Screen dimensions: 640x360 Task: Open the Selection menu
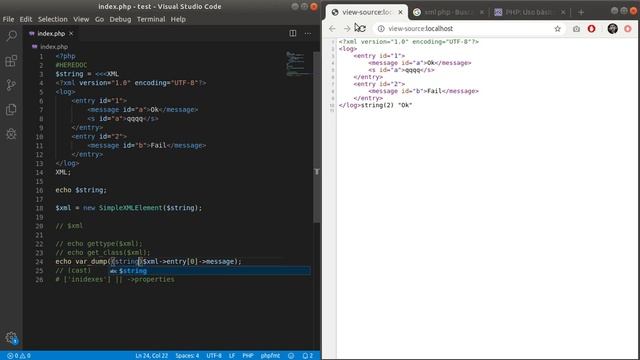(53, 19)
